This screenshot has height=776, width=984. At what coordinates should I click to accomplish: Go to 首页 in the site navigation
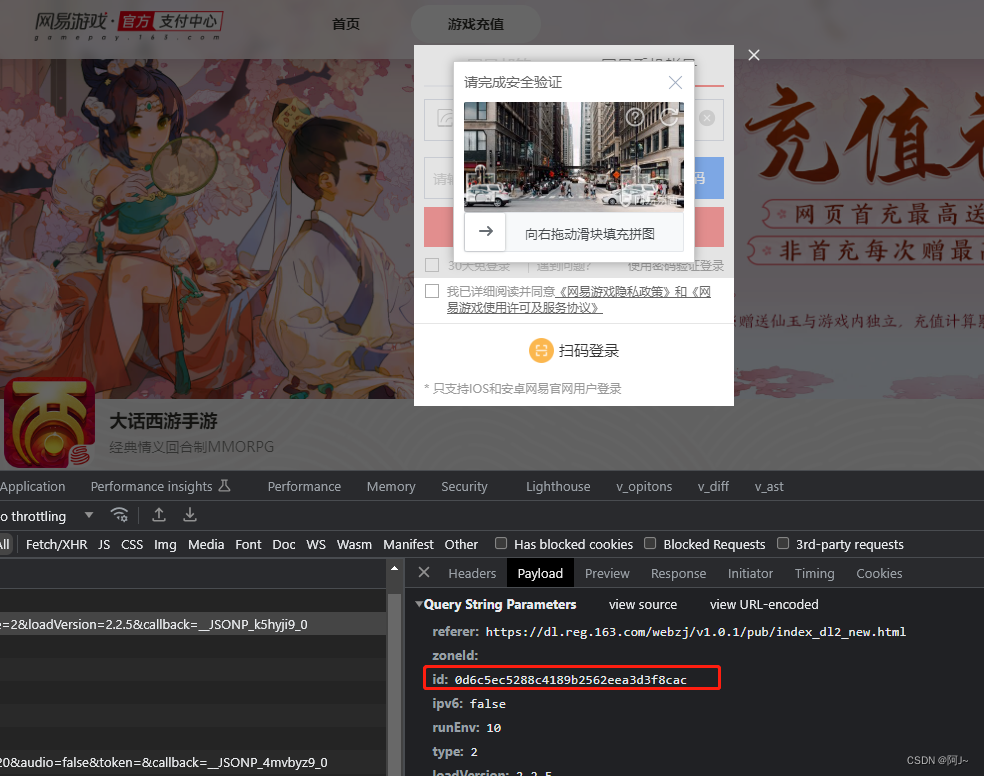coord(346,24)
